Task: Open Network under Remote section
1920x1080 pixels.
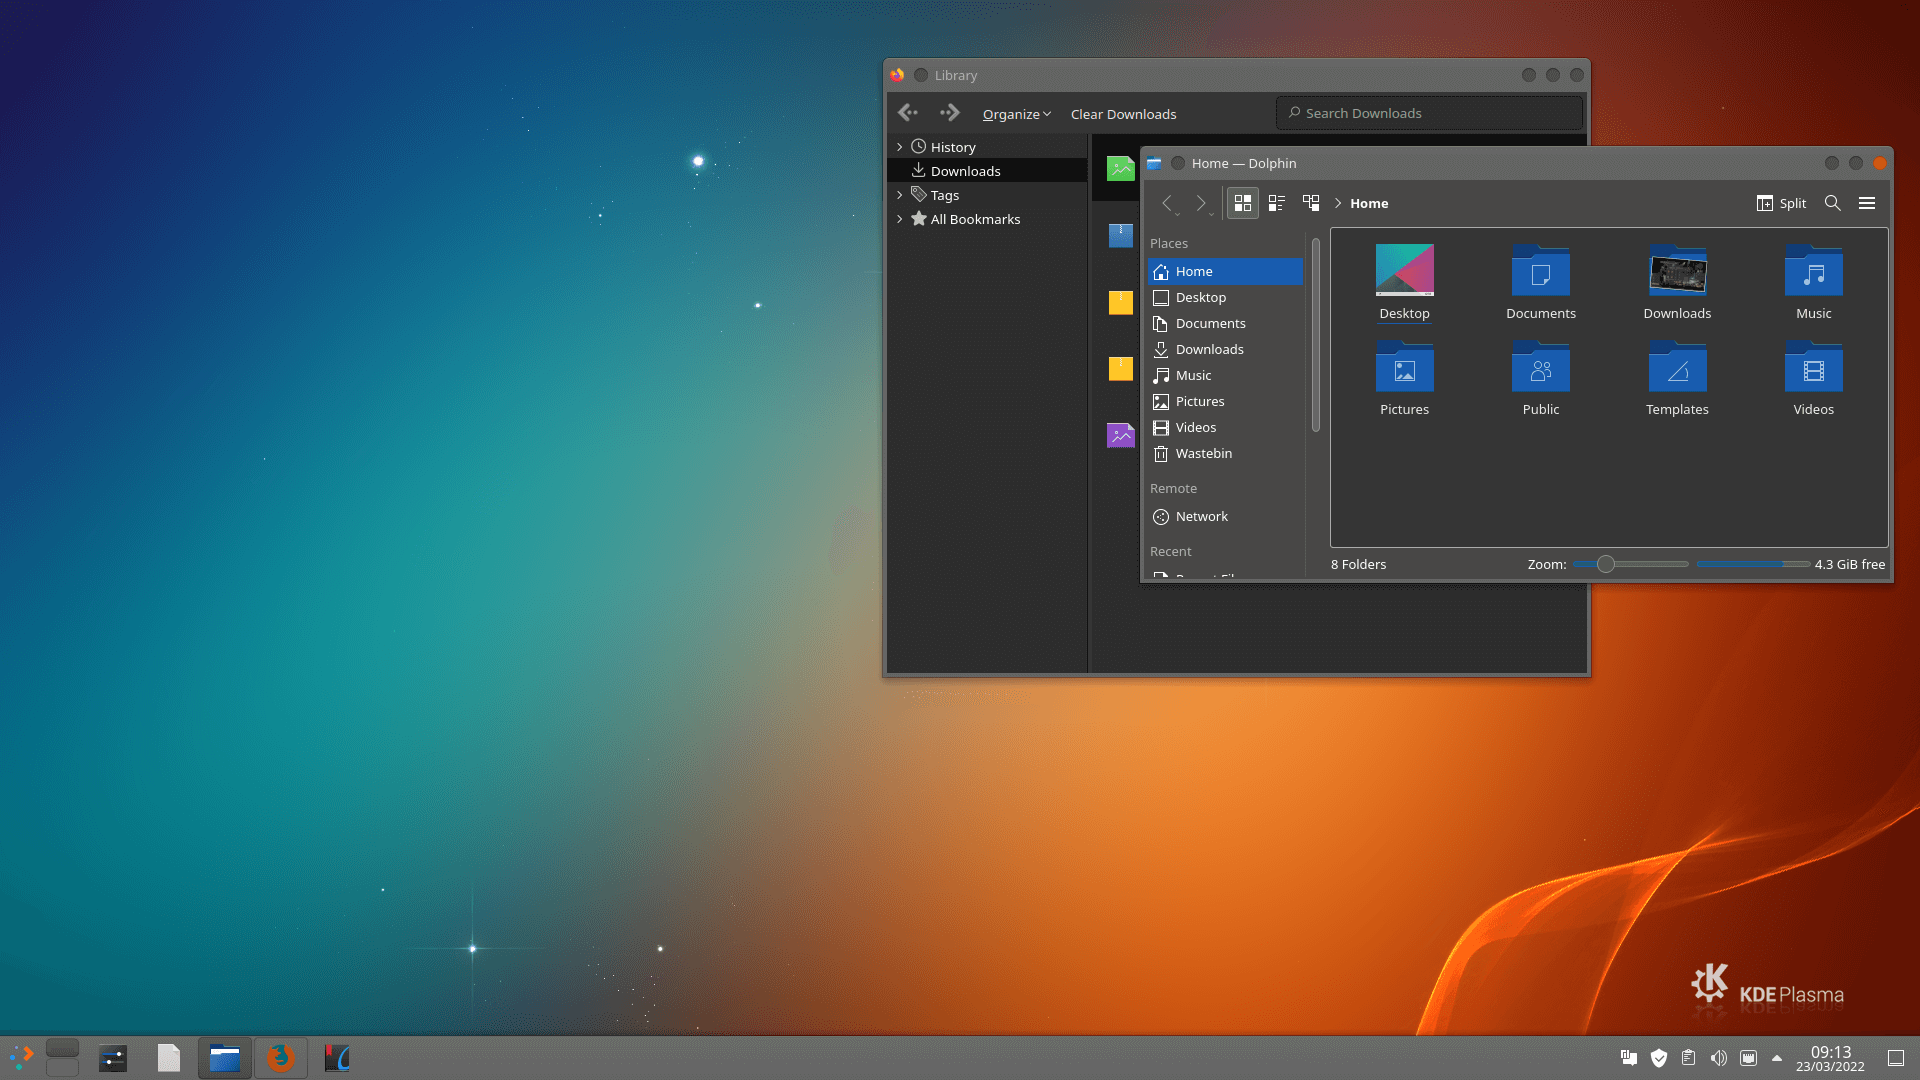Action: 1201,516
